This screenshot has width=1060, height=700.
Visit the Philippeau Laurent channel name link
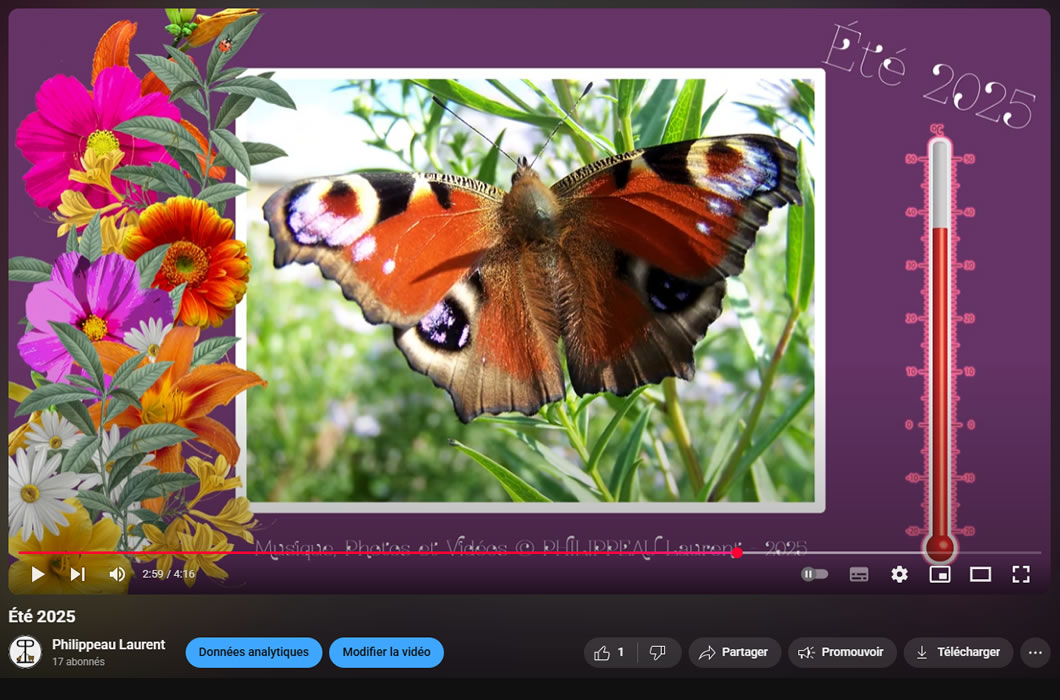point(108,645)
